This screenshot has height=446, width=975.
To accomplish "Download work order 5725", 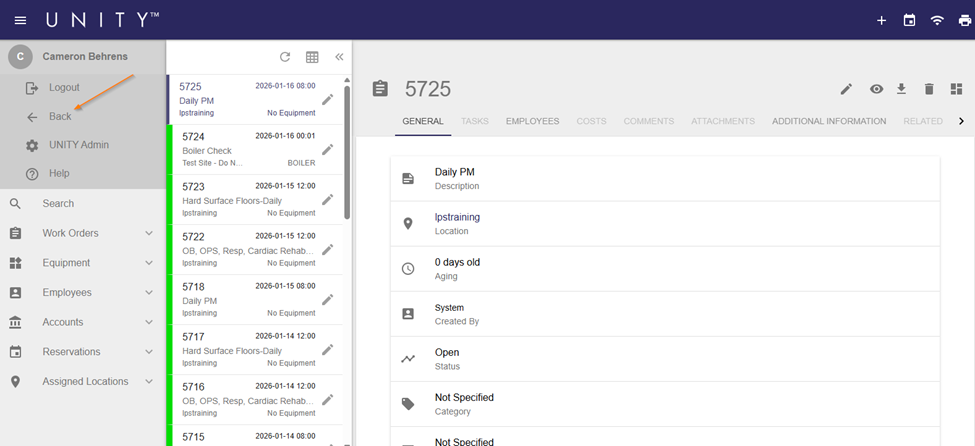I will 901,89.
